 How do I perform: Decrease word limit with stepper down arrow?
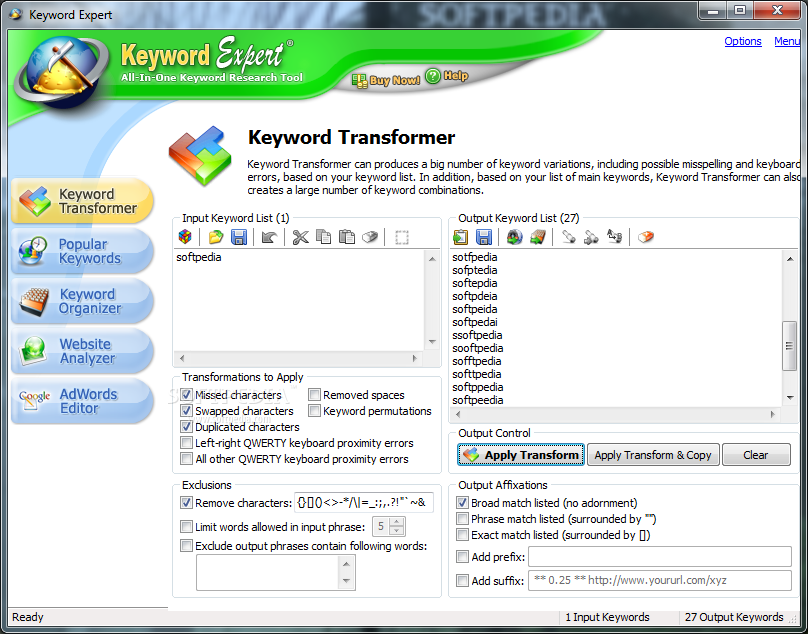pyautogui.click(x=396, y=531)
